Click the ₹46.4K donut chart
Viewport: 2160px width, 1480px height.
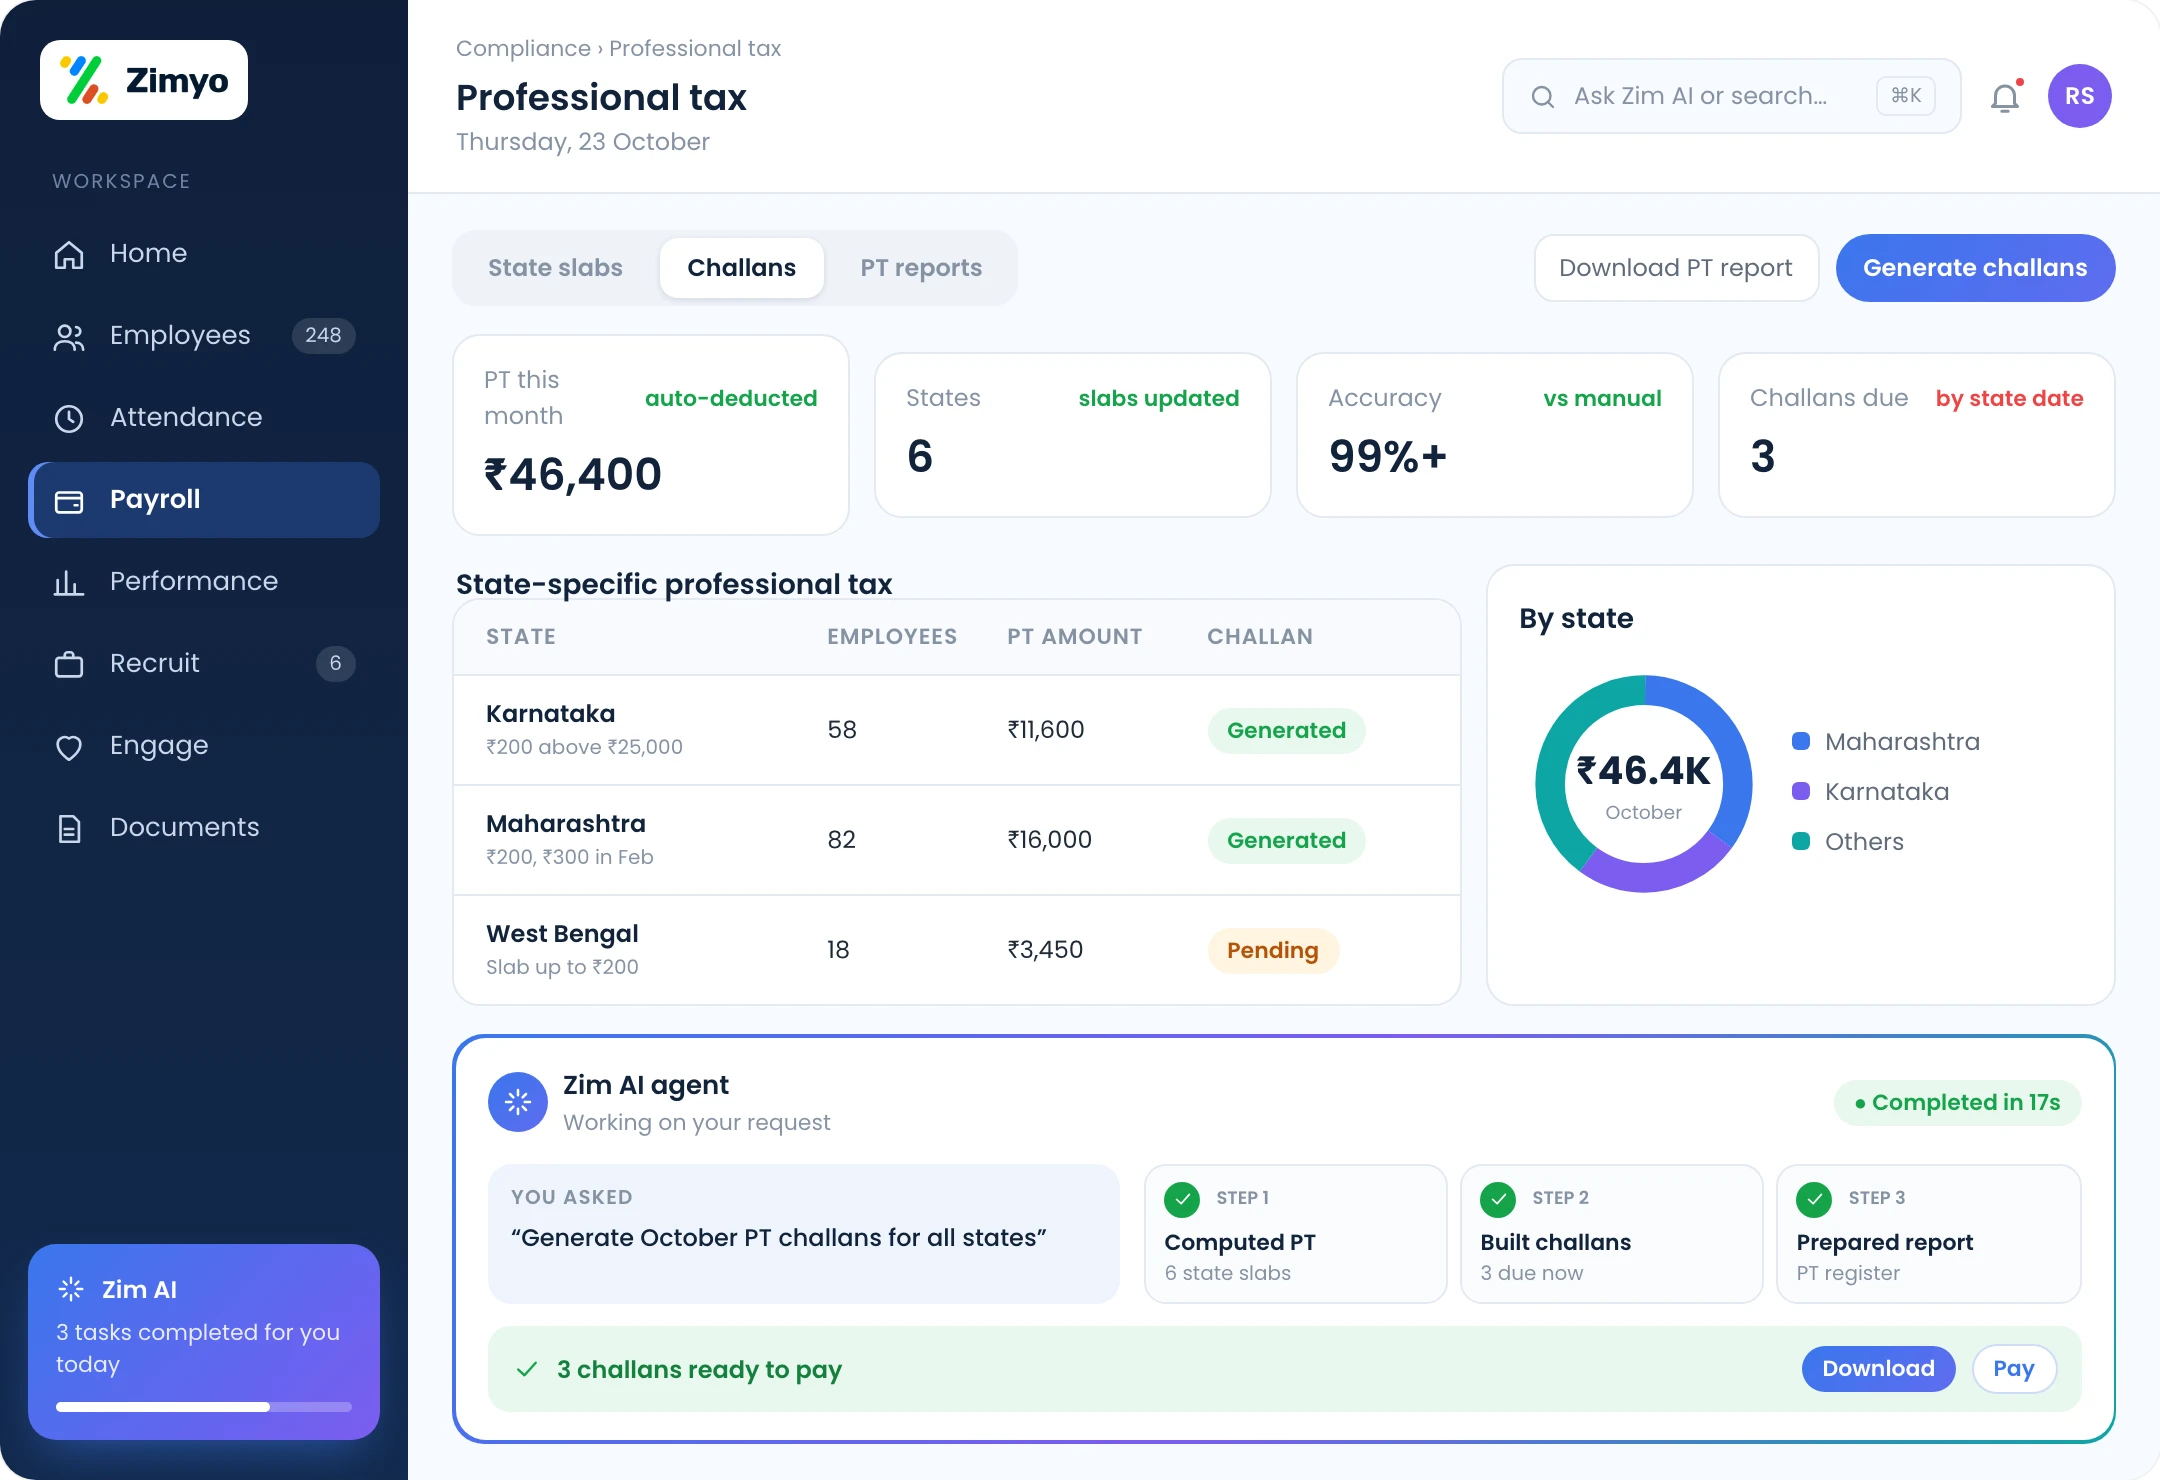(x=1644, y=784)
